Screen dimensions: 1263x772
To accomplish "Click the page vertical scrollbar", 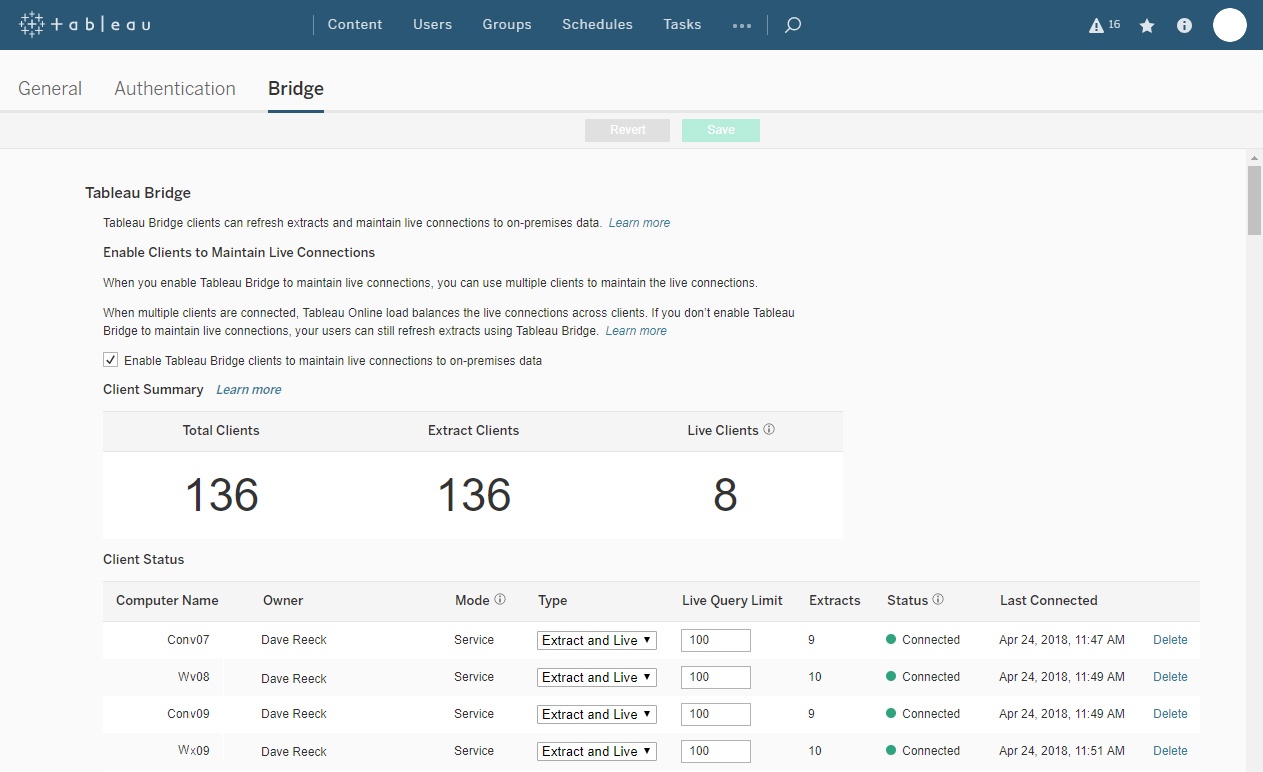I will (1254, 200).
